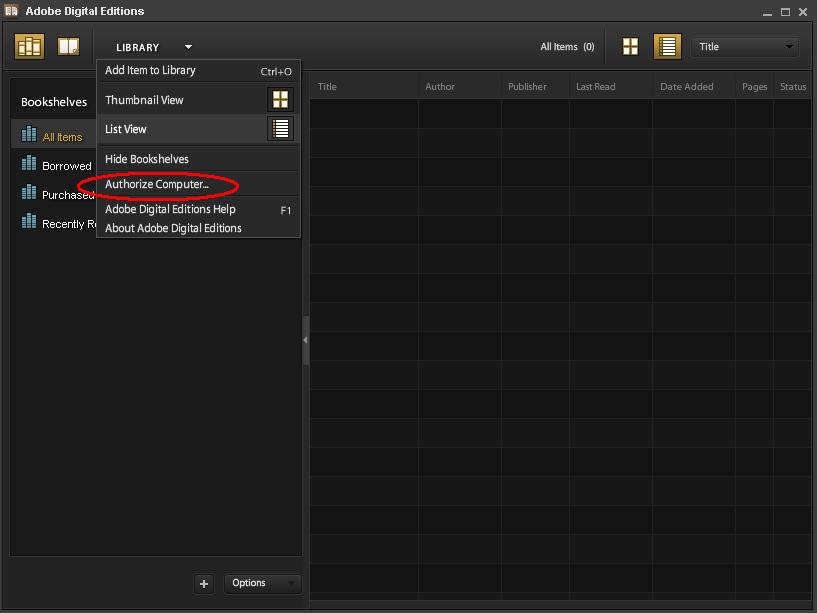This screenshot has height=613, width=817.
Task: Click the All Items (0) counter text
Action: pos(567,47)
